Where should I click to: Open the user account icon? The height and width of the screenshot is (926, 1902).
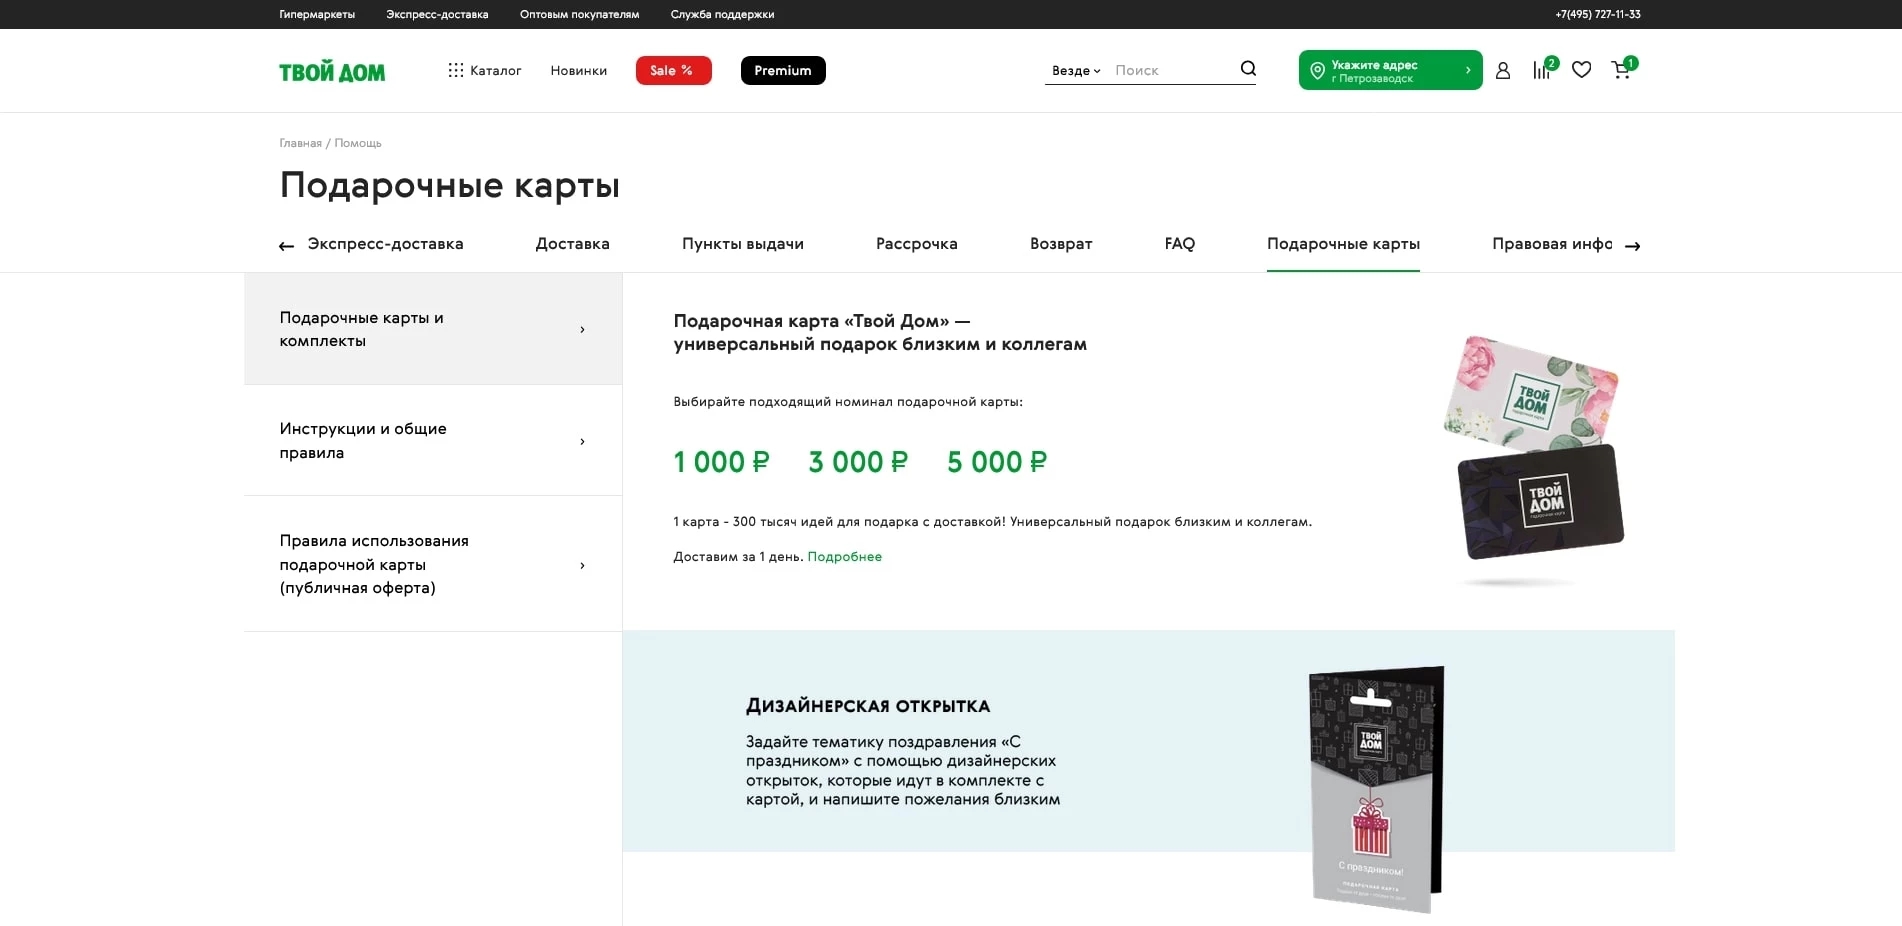click(1503, 70)
